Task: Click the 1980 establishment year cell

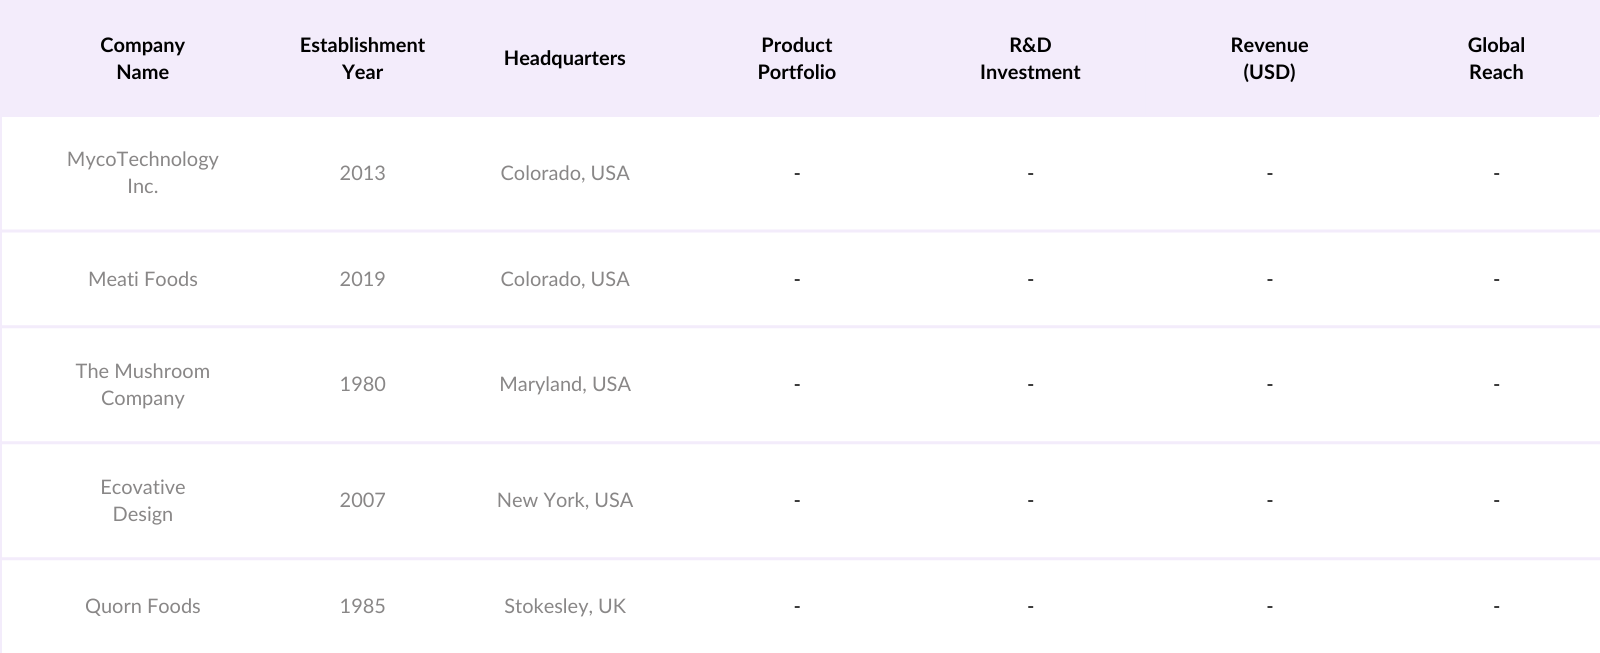Action: pos(362,384)
